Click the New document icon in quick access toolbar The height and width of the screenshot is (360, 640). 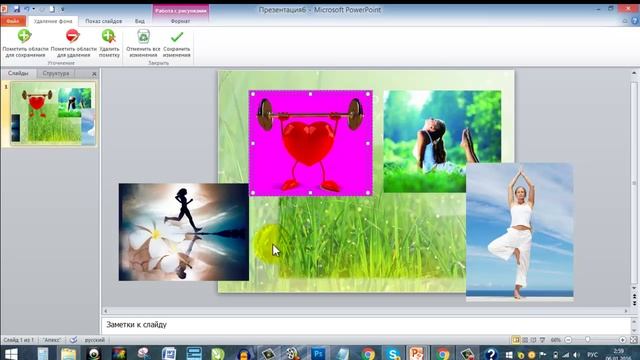point(52,9)
